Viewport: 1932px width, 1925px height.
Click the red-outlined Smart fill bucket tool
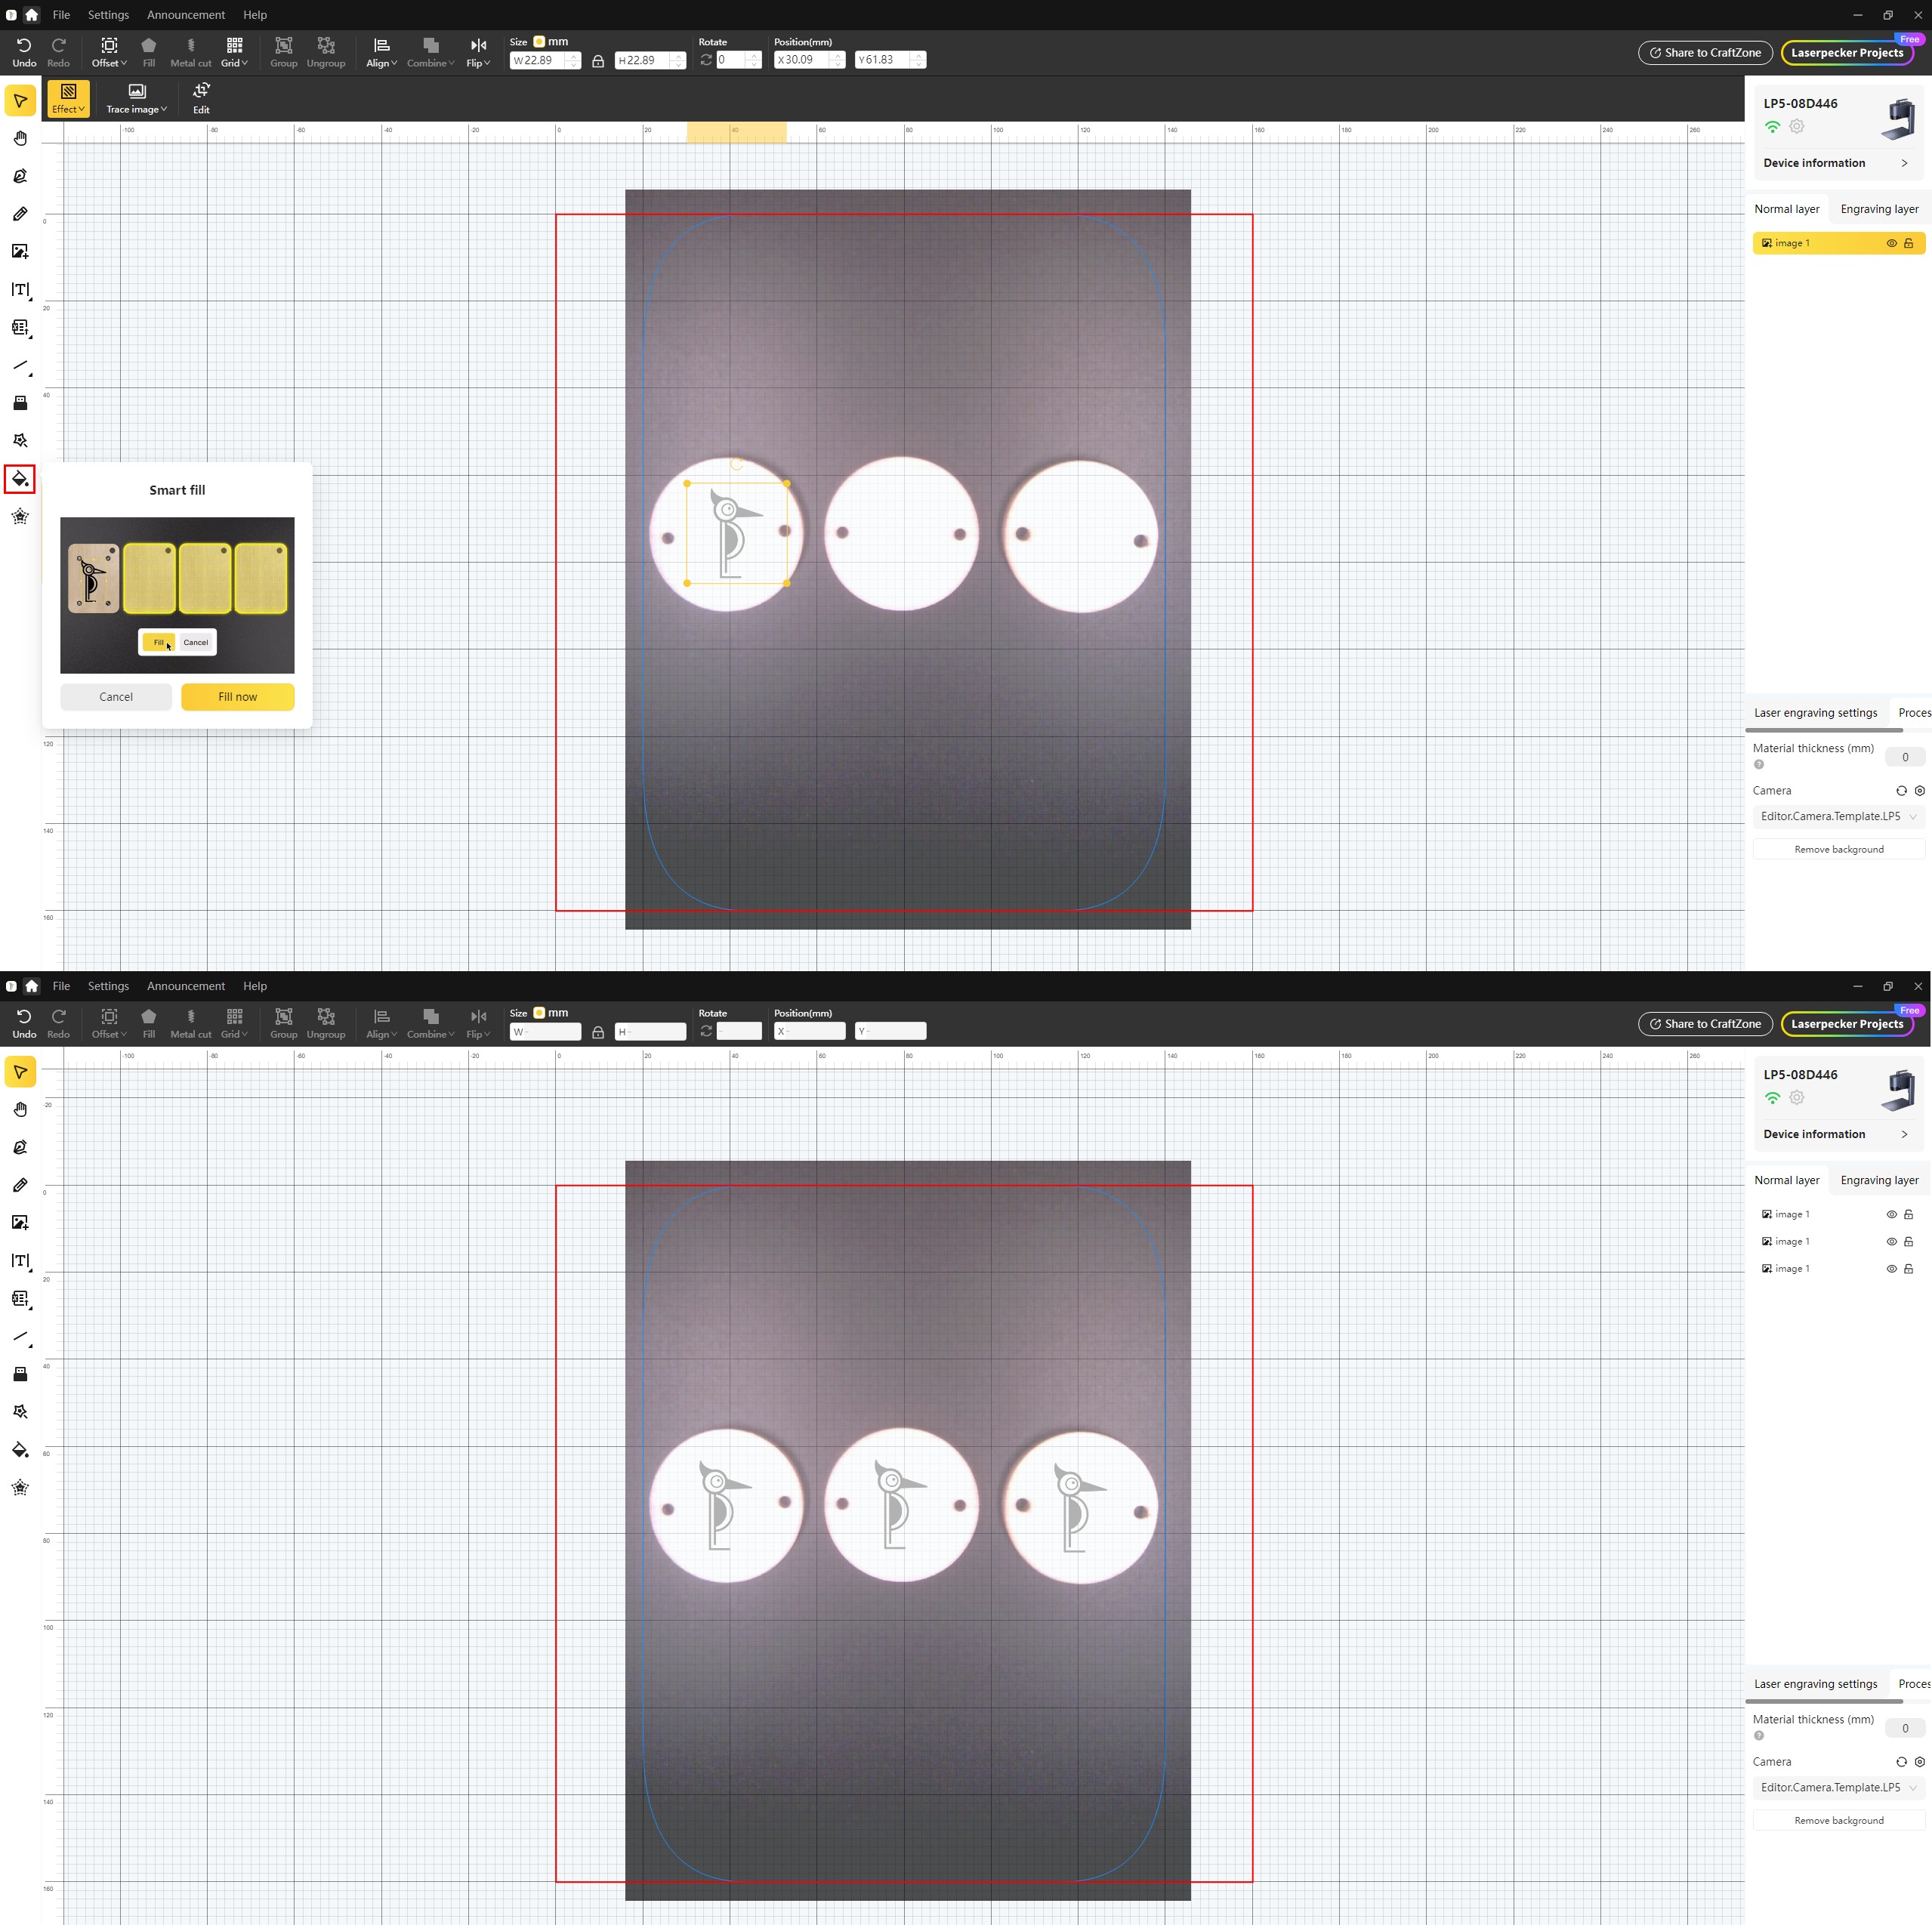(x=20, y=479)
